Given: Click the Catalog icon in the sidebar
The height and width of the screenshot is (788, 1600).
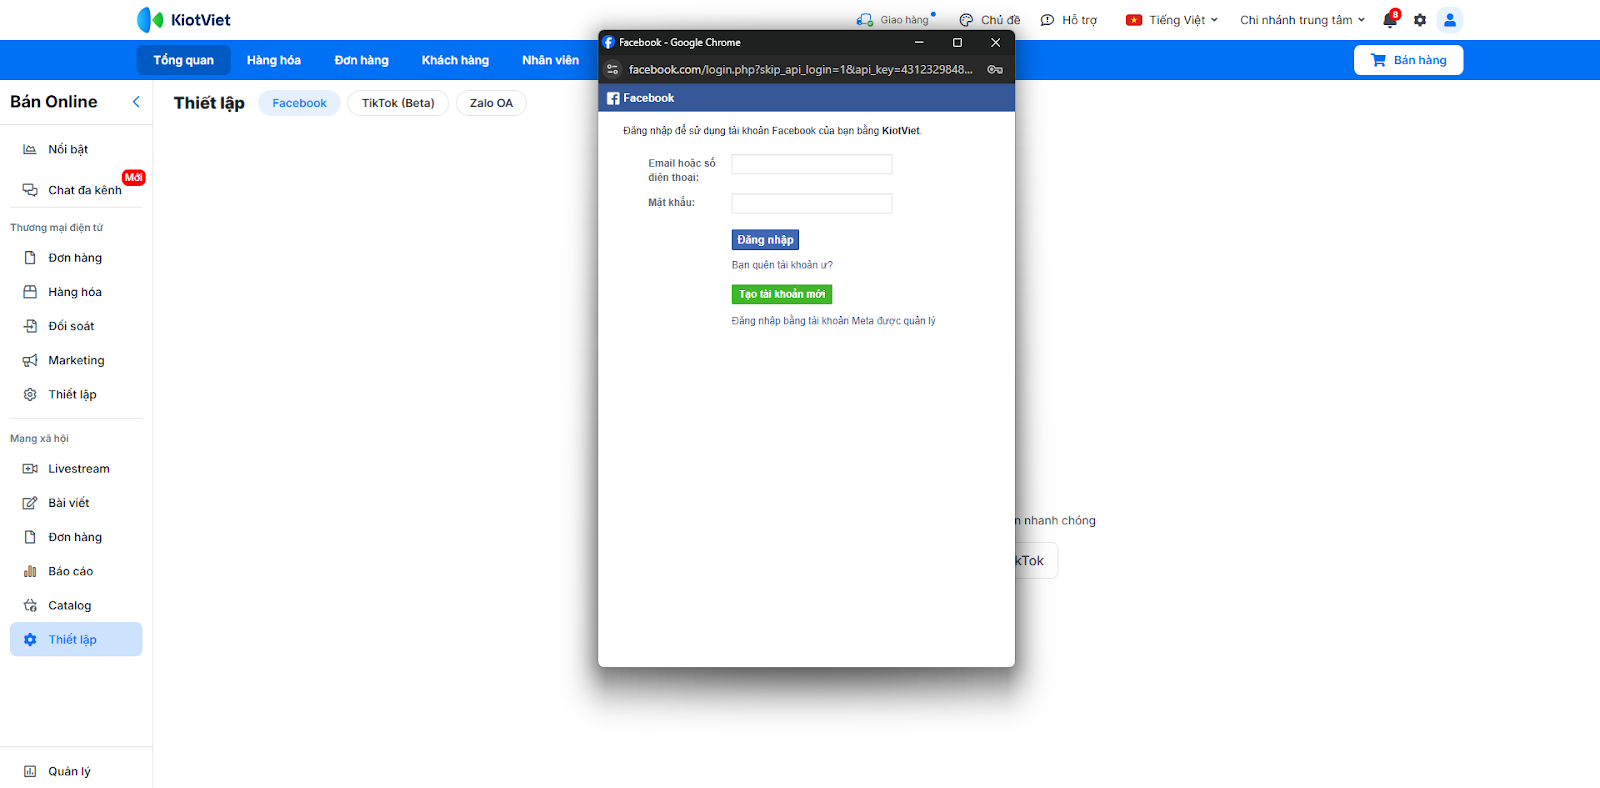Looking at the screenshot, I should point(30,605).
